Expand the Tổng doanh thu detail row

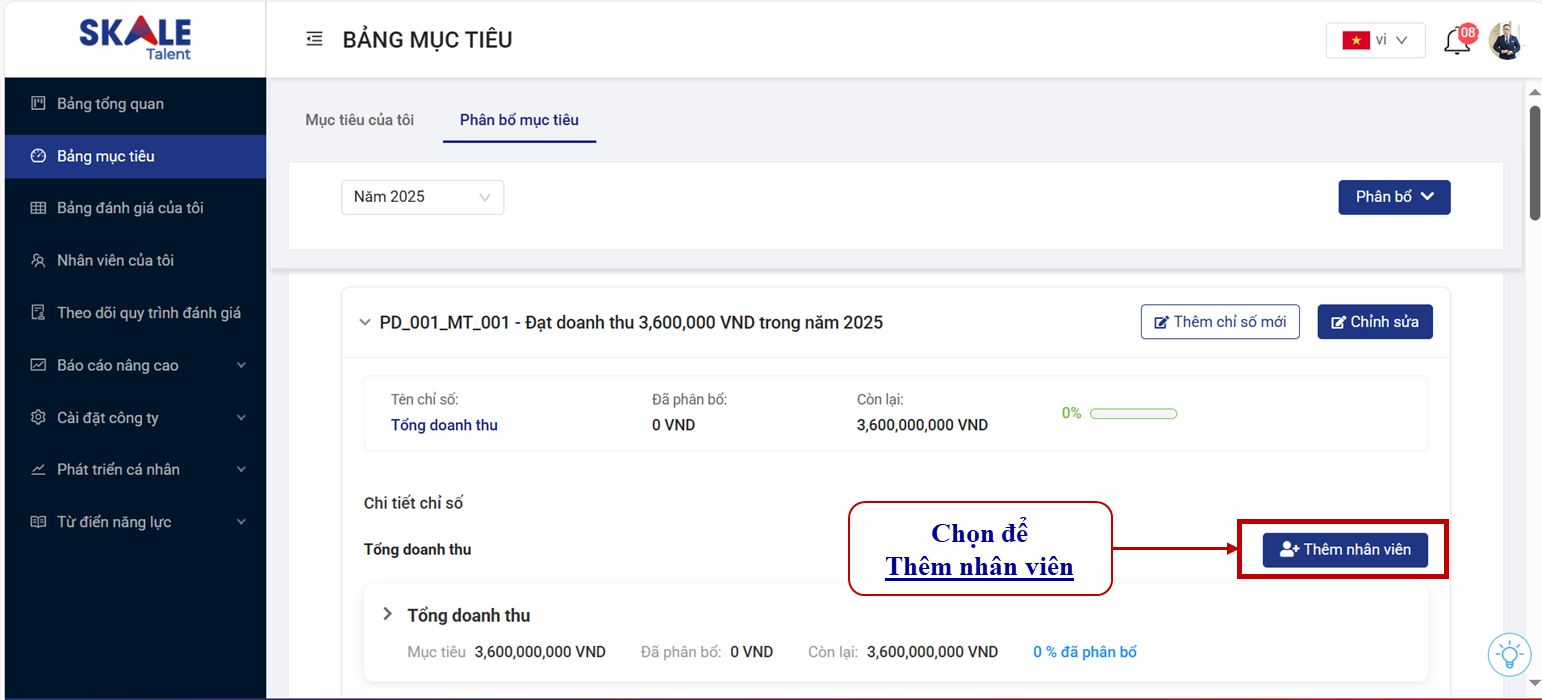click(388, 614)
